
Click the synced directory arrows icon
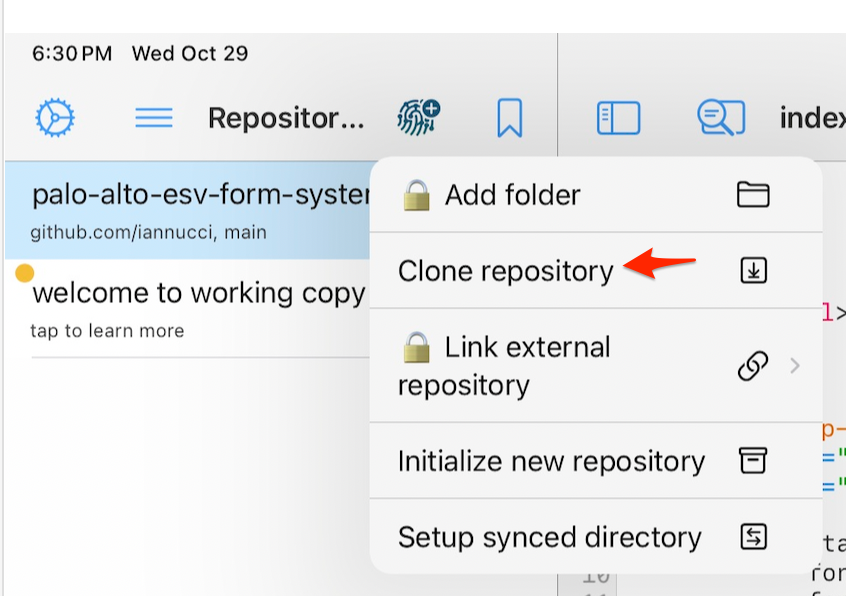(752, 537)
